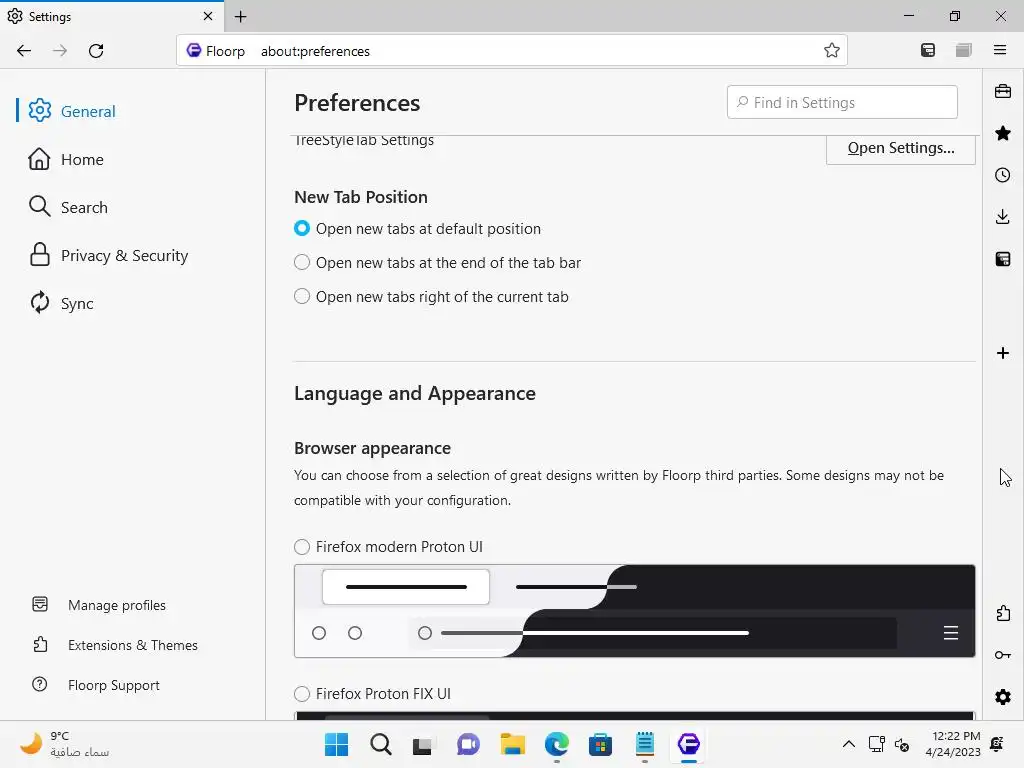Image resolution: width=1024 pixels, height=768 pixels.
Task: Open the panel icon below Downloads in the sidebar
Action: click(x=1003, y=259)
